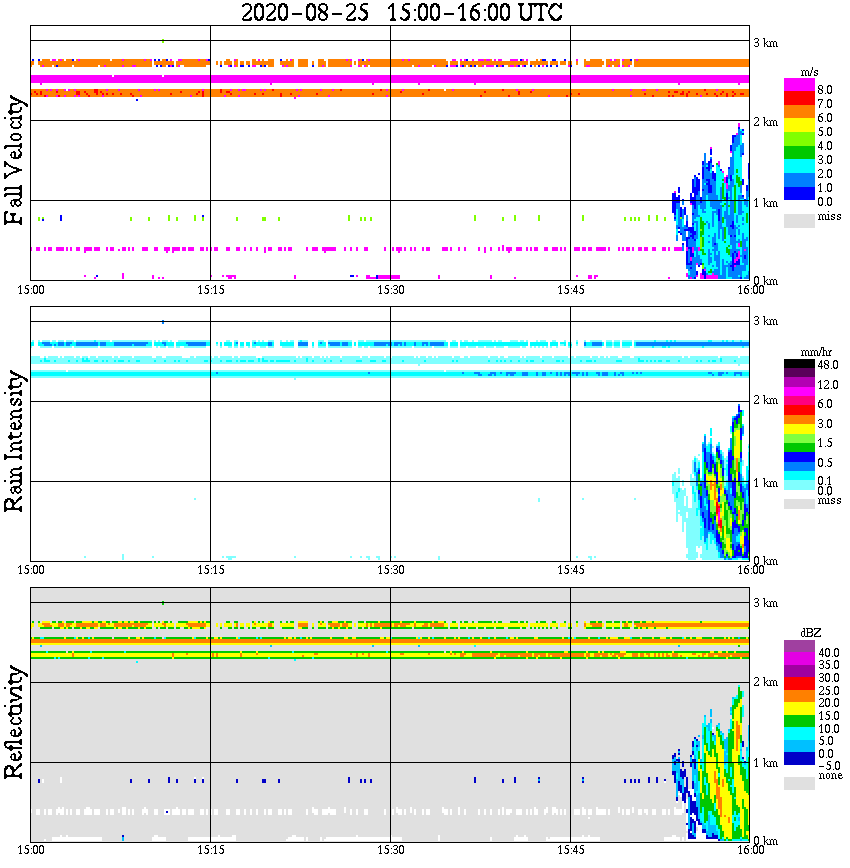Select the Fall Velocity axis label

coord(14,160)
